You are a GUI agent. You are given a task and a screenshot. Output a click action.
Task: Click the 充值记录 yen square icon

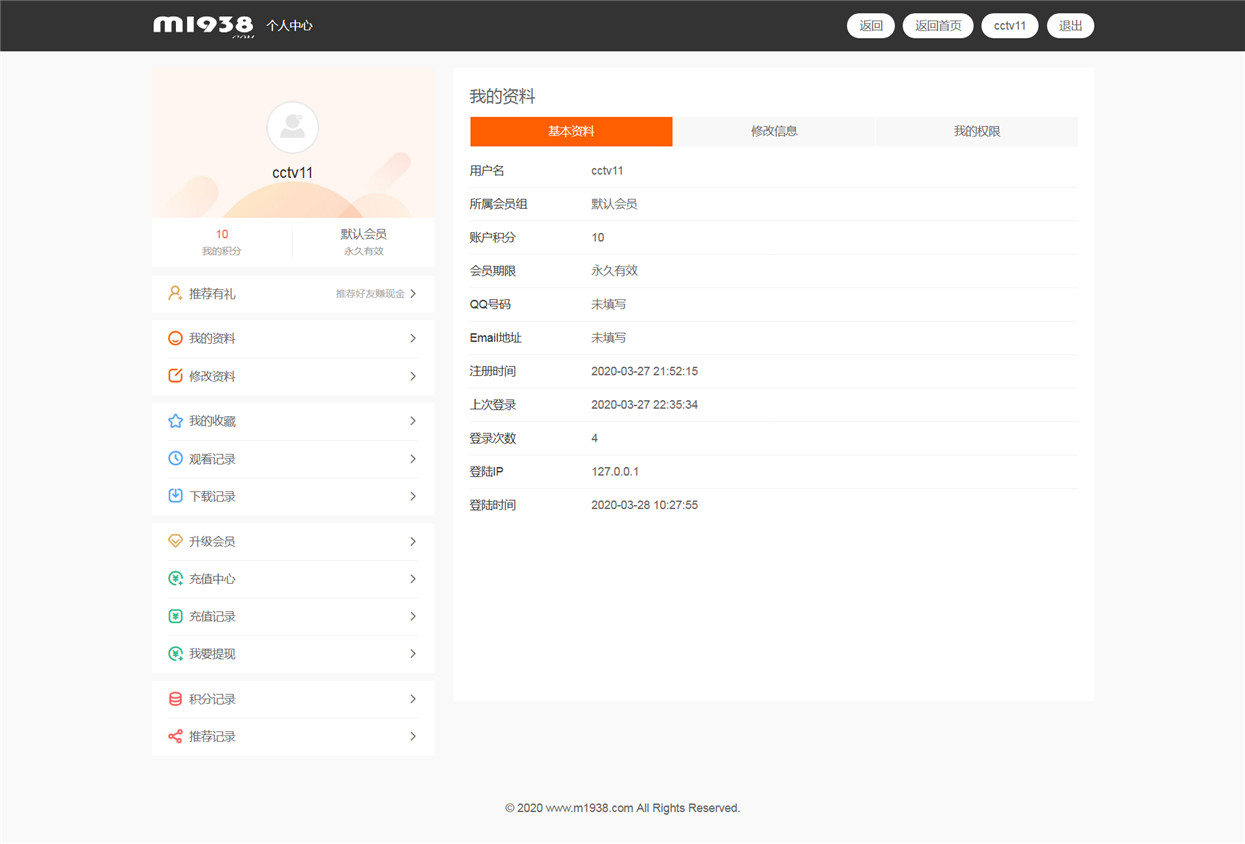[175, 616]
